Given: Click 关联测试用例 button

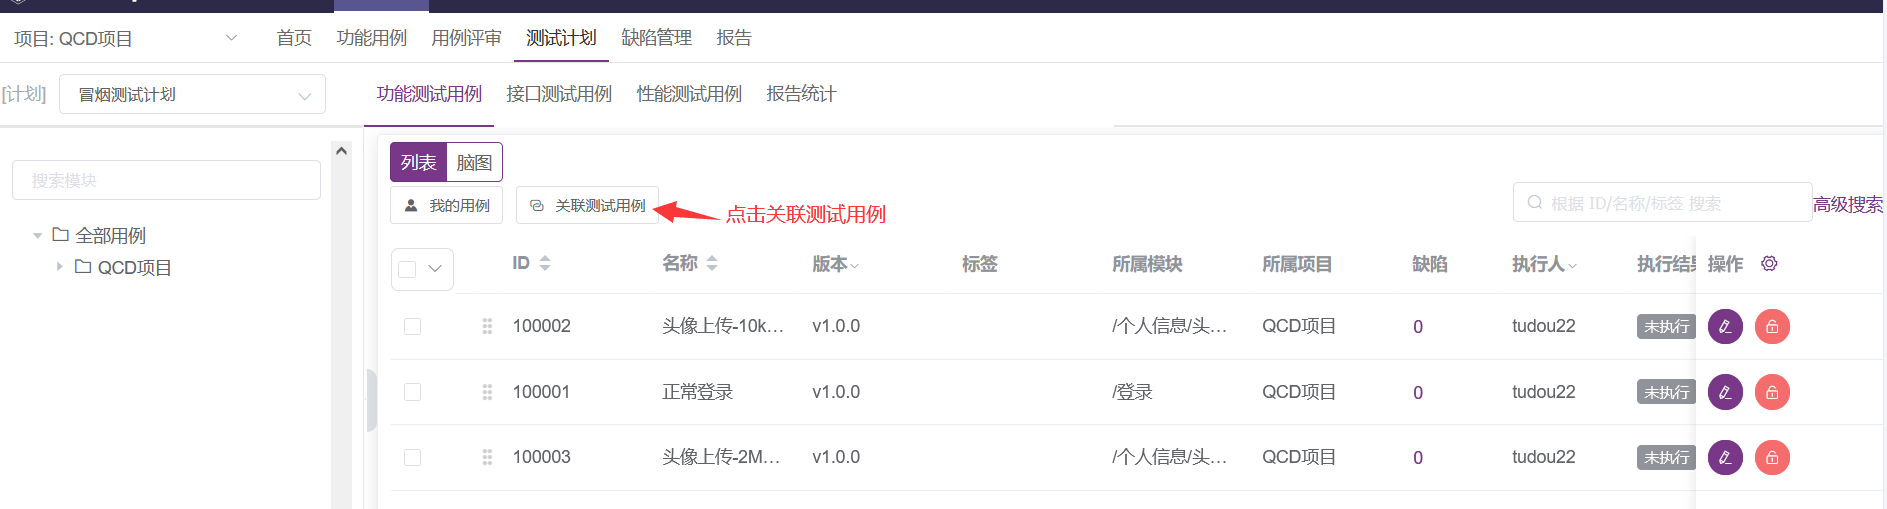Looking at the screenshot, I should [587, 205].
